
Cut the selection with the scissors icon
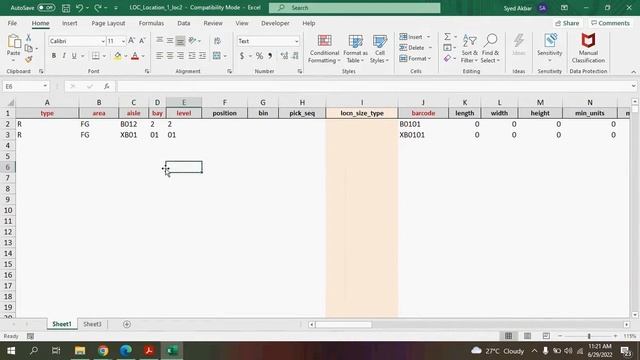pyautogui.click(x=29, y=38)
